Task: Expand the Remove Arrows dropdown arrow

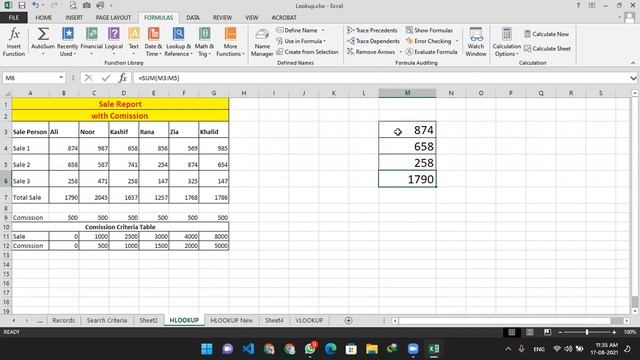Action: pos(400,52)
